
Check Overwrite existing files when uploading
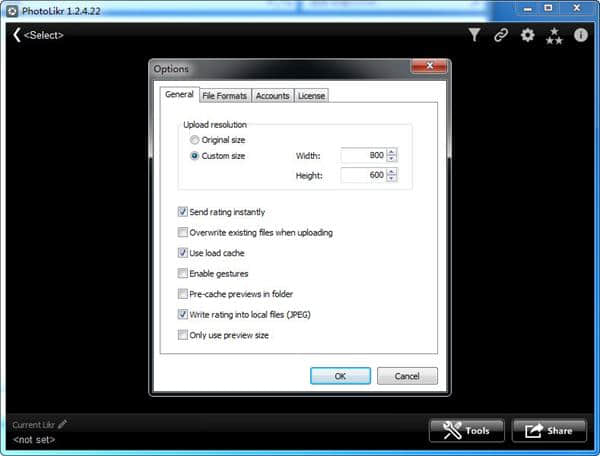182,232
